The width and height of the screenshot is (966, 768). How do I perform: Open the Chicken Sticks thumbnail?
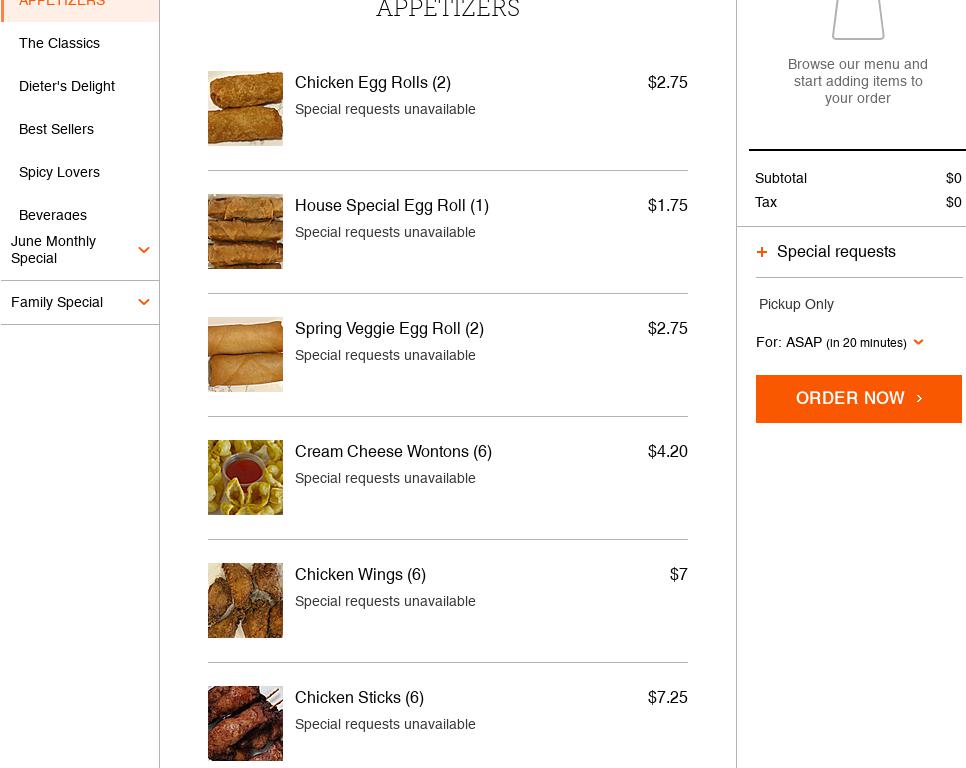coord(245,723)
